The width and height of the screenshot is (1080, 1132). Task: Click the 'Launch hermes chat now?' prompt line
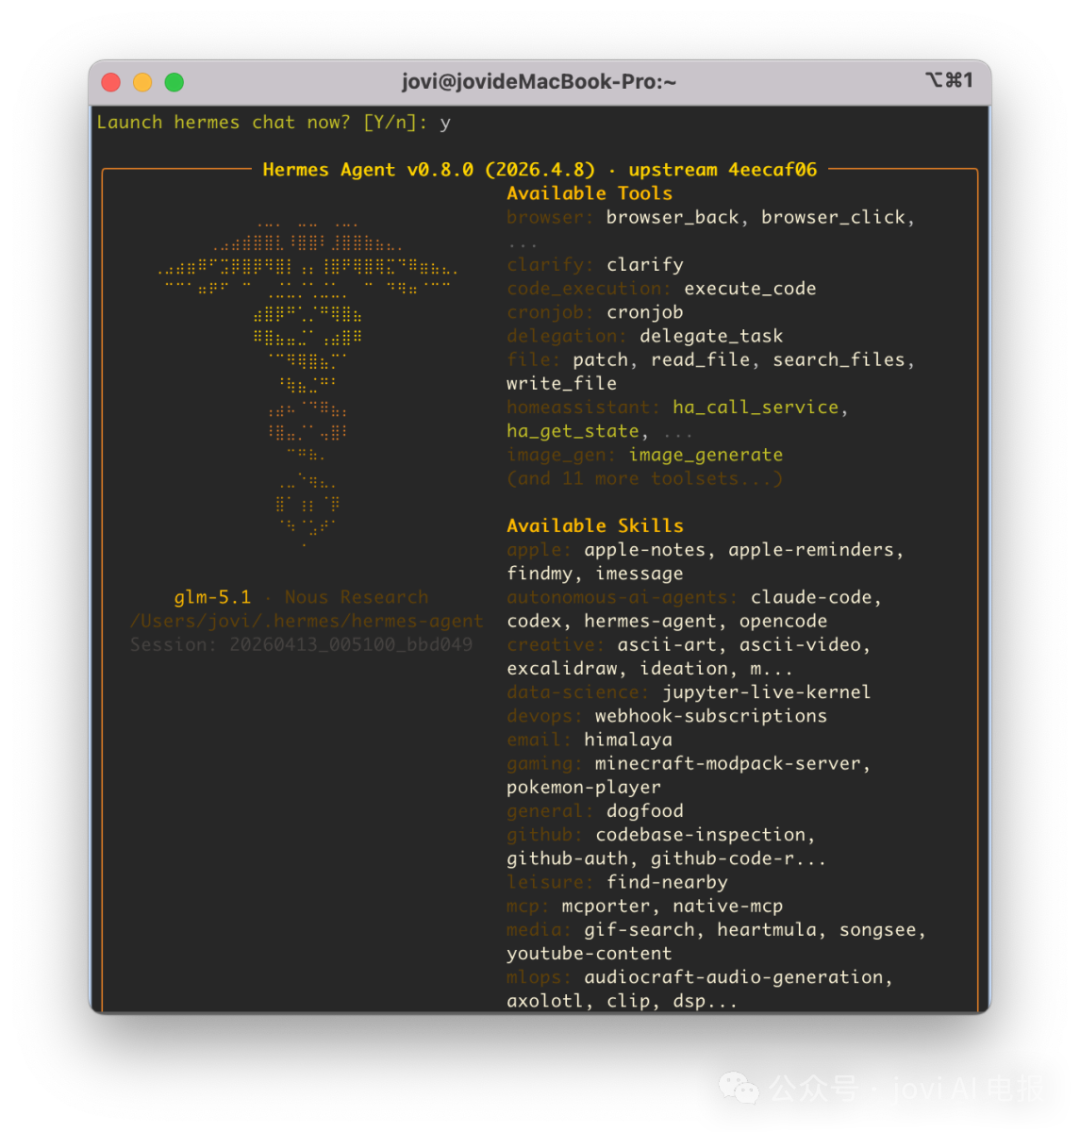[x=274, y=123]
